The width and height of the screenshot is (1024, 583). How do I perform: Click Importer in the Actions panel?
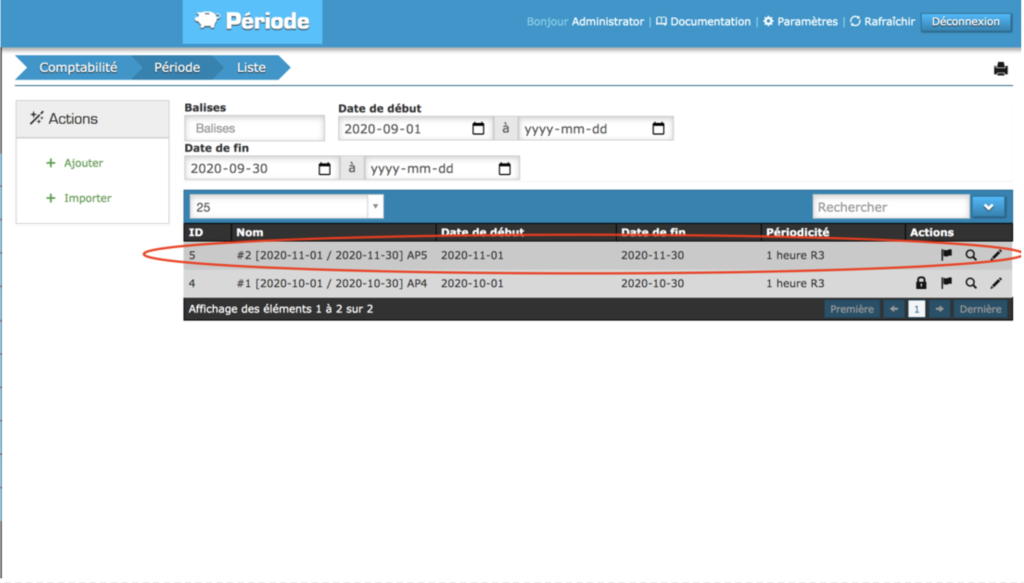coord(87,198)
